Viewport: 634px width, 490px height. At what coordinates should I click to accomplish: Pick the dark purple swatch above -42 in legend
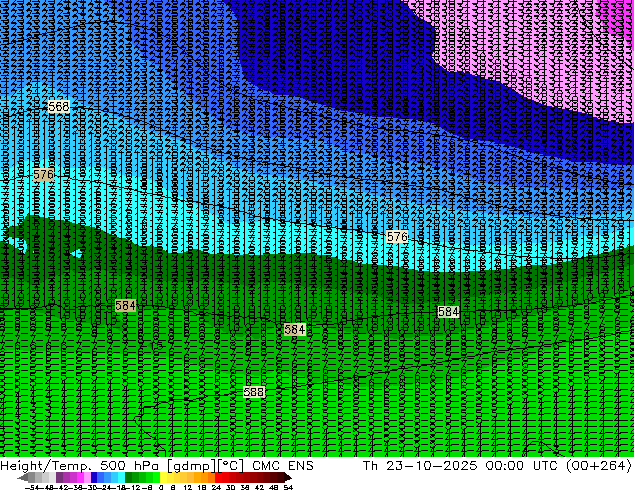coord(59,478)
